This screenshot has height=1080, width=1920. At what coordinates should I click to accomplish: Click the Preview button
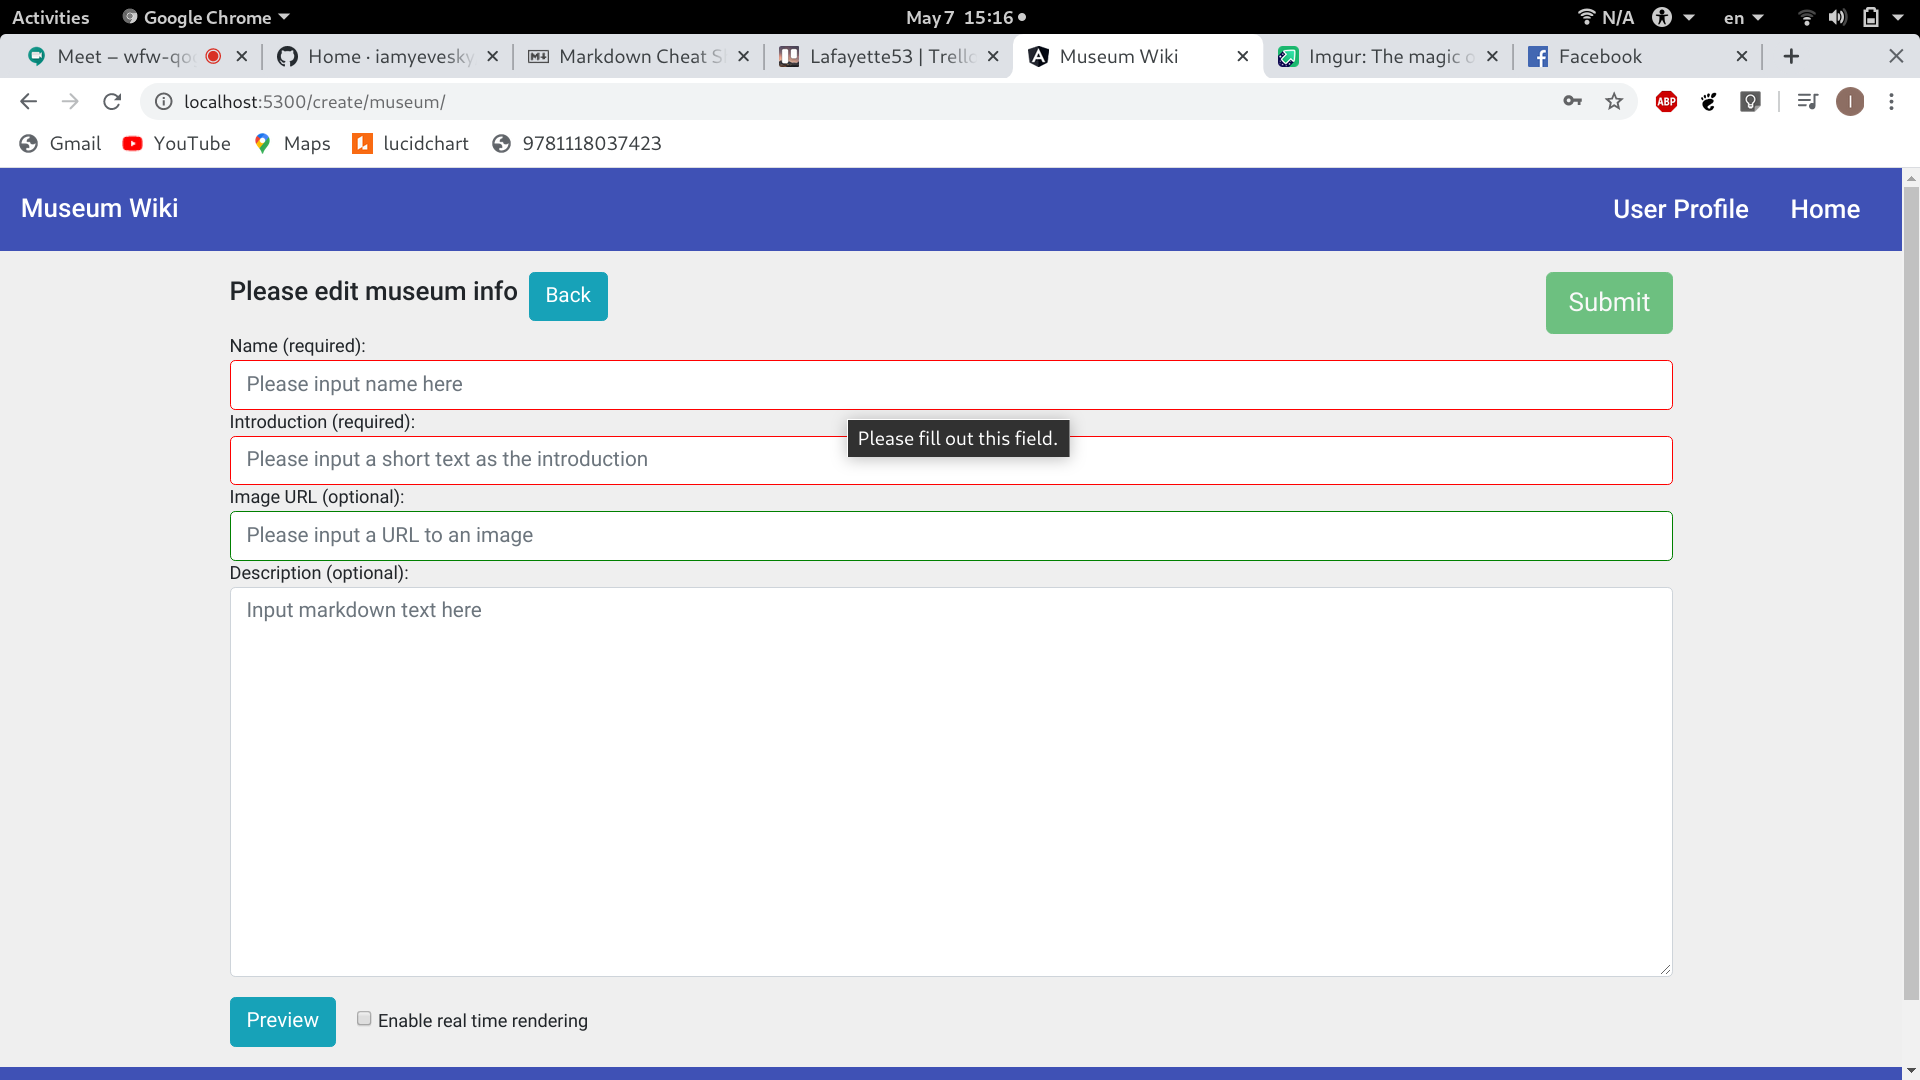pos(282,1021)
